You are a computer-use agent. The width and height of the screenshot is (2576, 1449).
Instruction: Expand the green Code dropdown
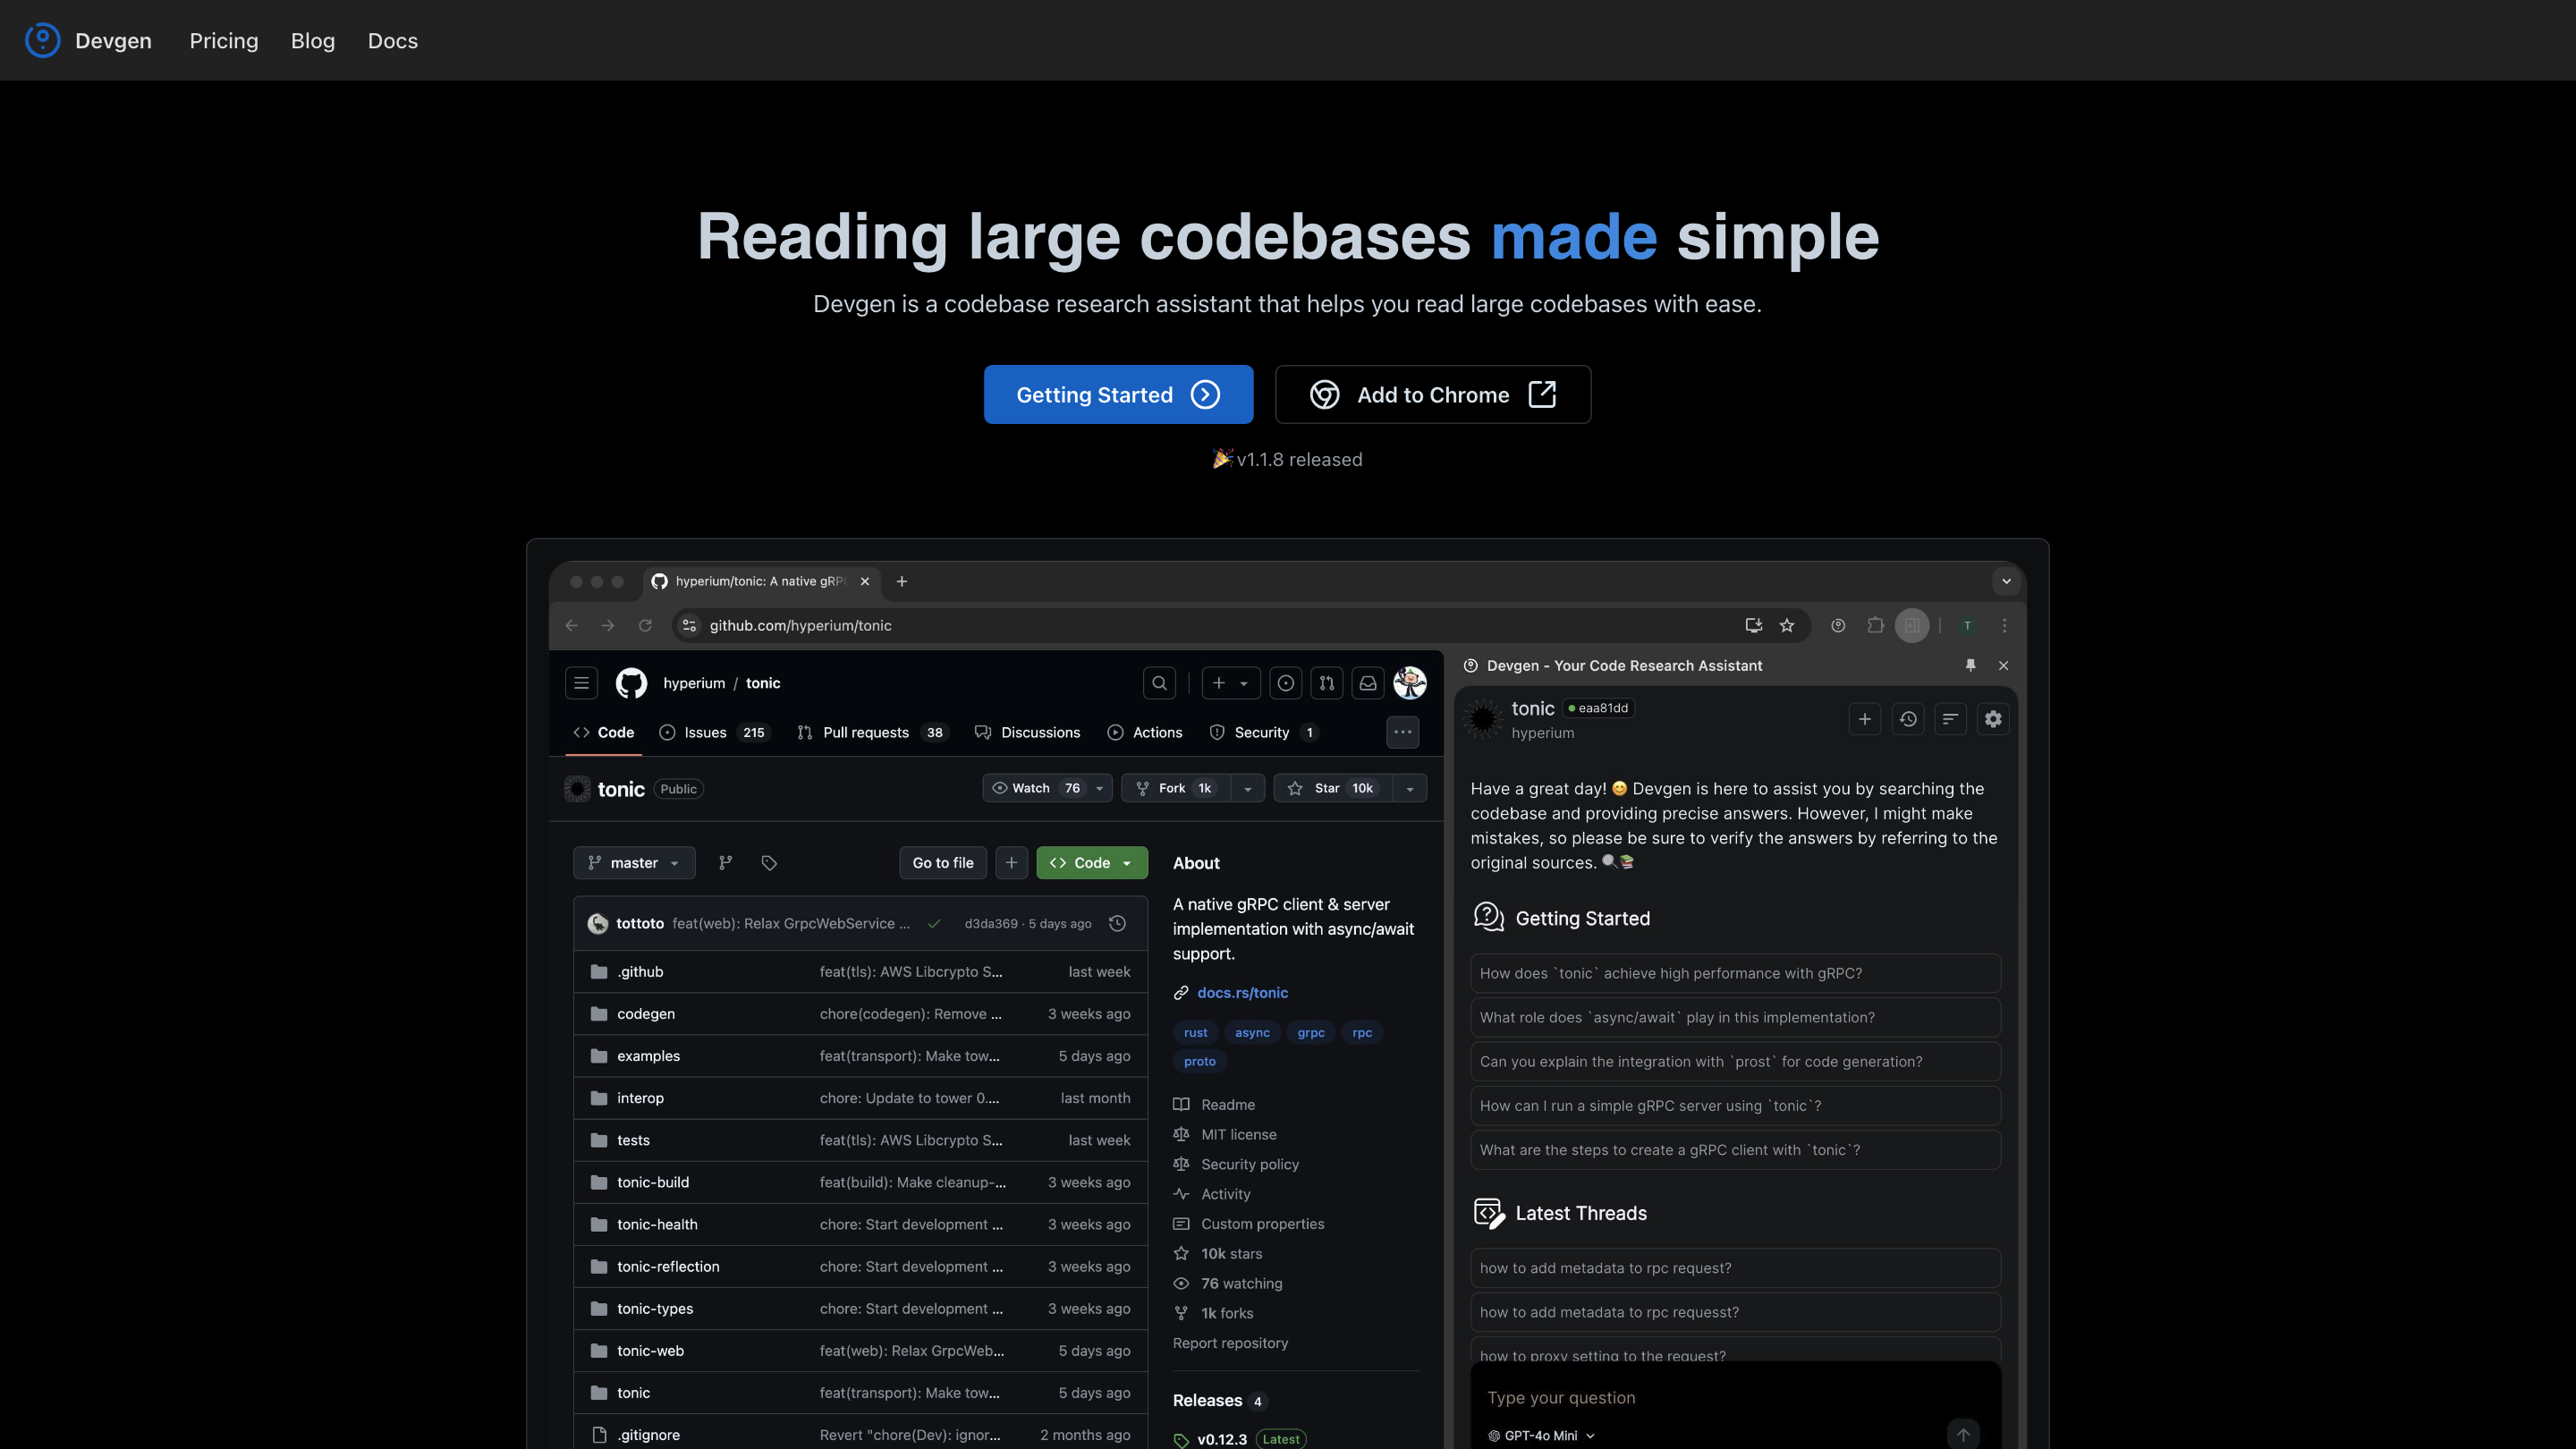pos(1091,863)
